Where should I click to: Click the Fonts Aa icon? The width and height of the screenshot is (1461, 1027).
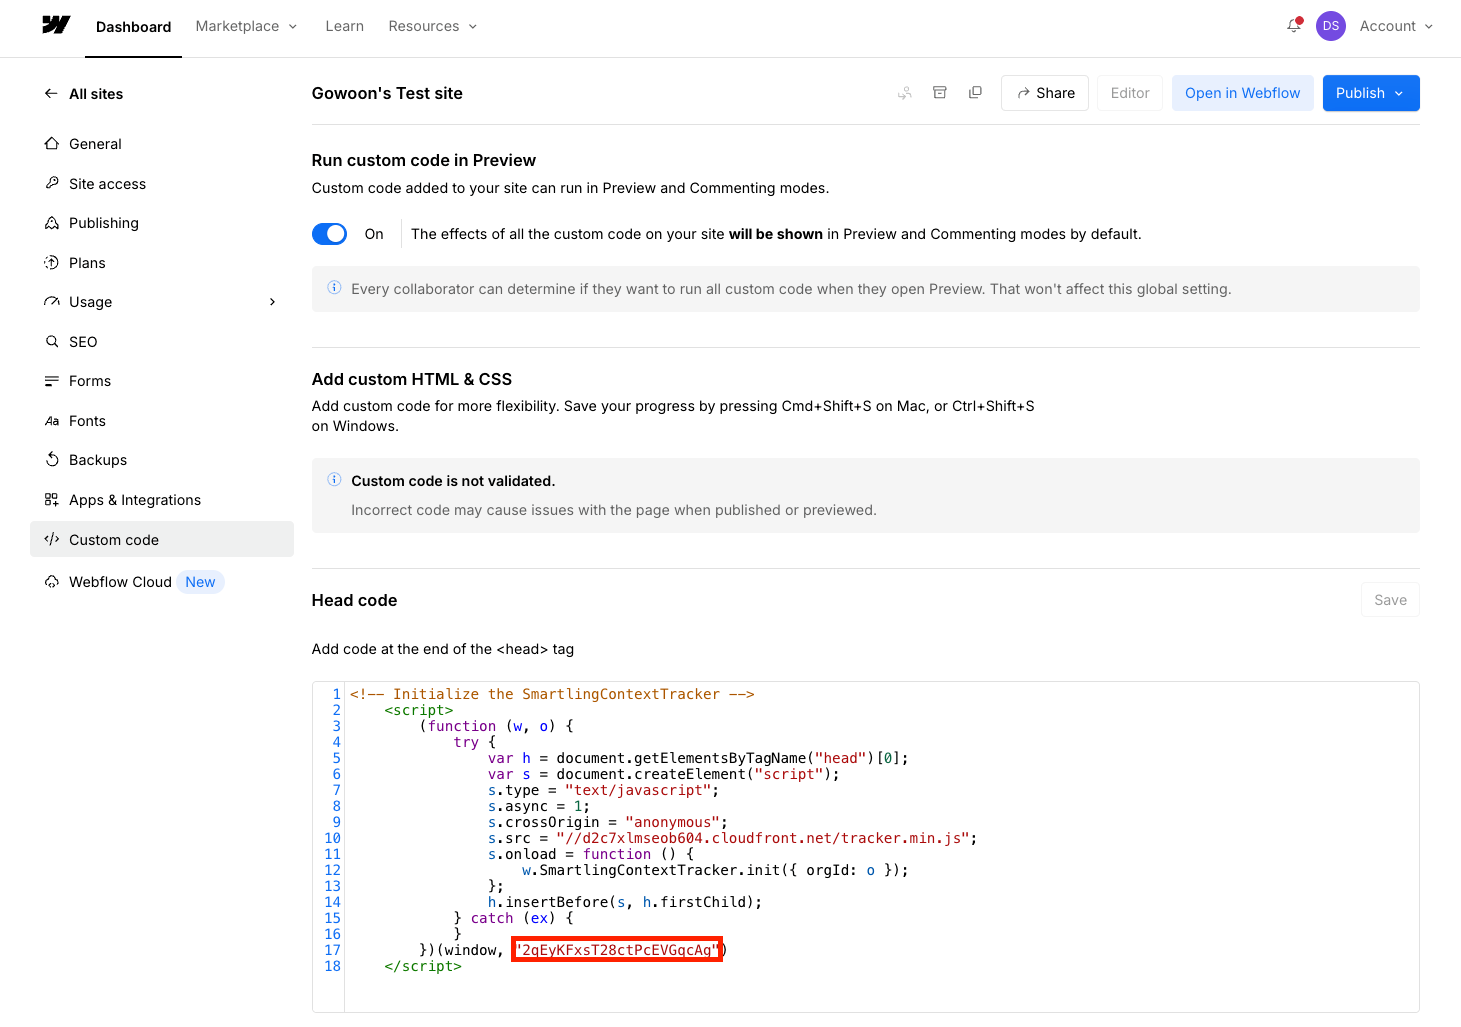tap(52, 421)
